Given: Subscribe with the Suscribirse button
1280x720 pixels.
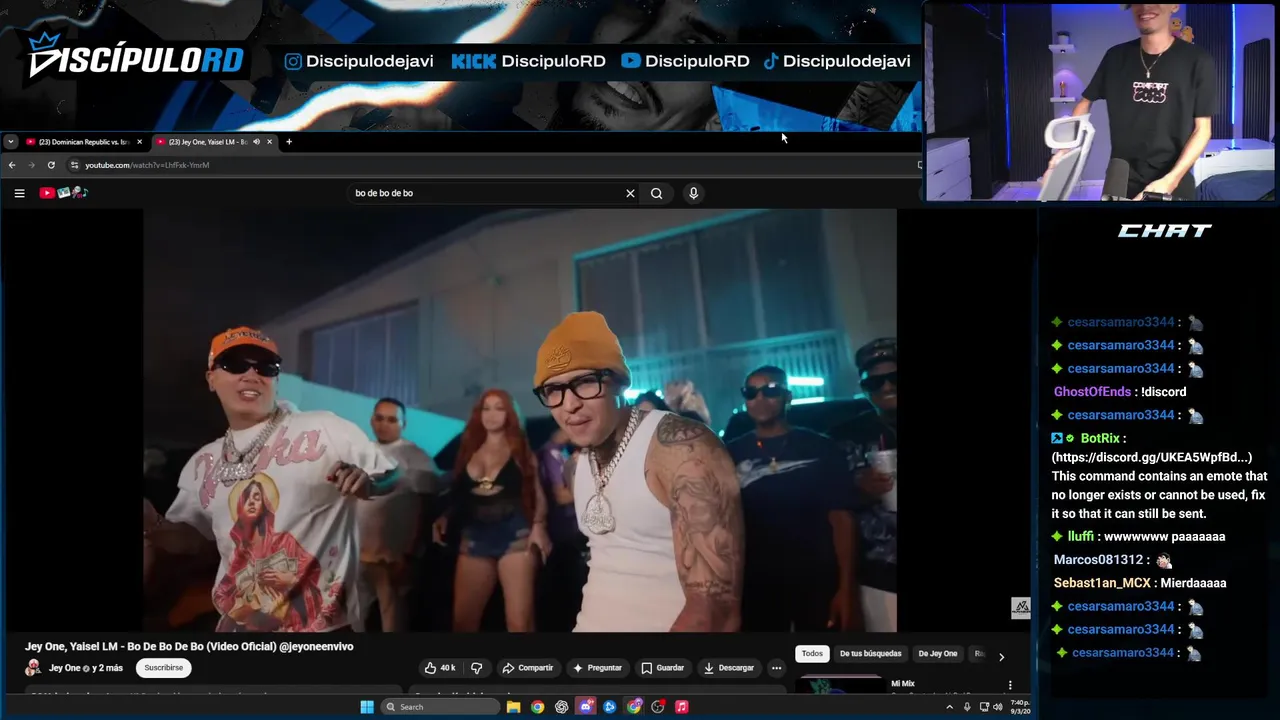Looking at the screenshot, I should click(163, 668).
